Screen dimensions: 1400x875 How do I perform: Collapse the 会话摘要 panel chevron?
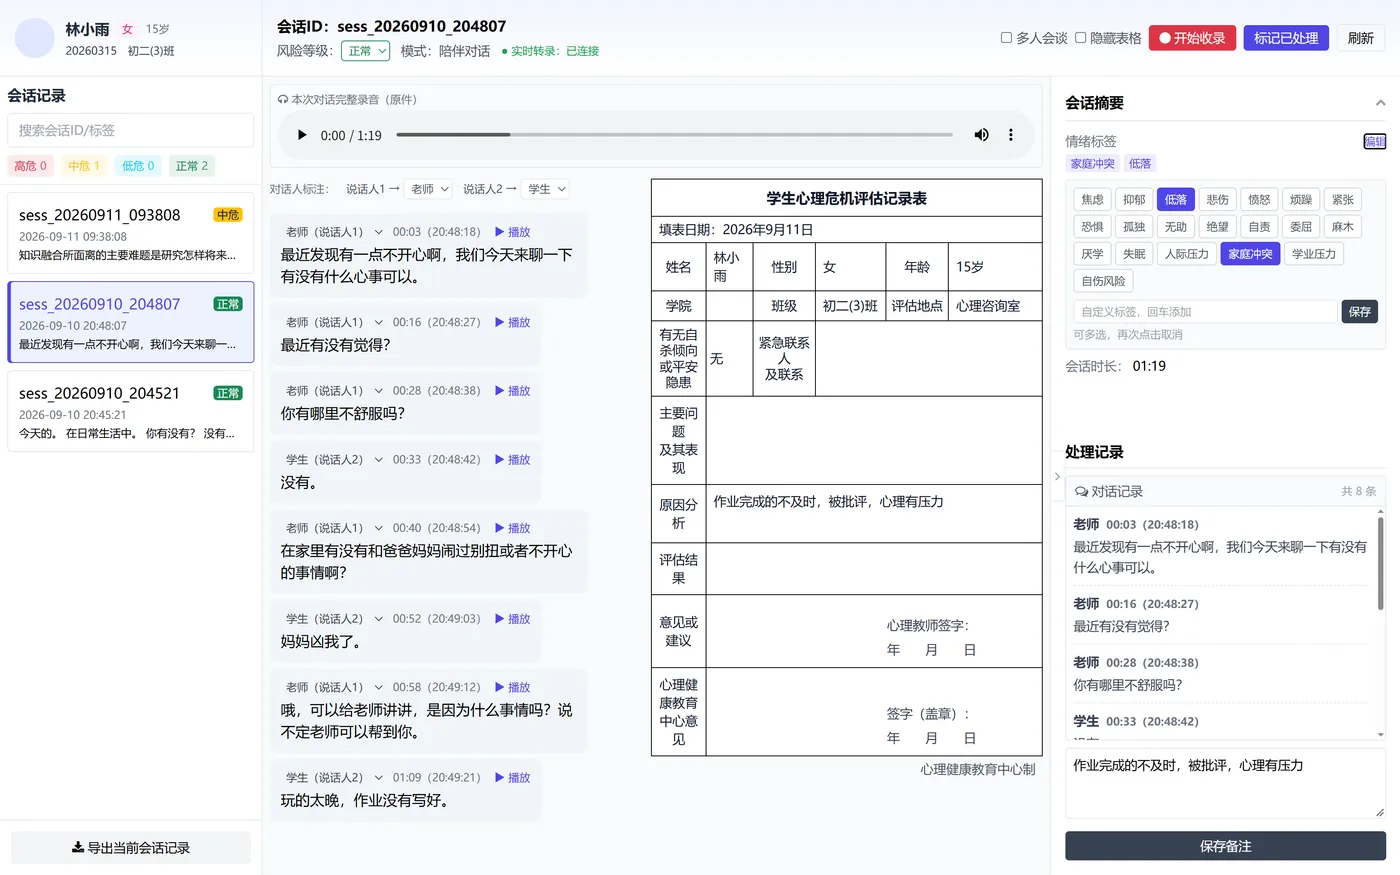[x=1380, y=103]
